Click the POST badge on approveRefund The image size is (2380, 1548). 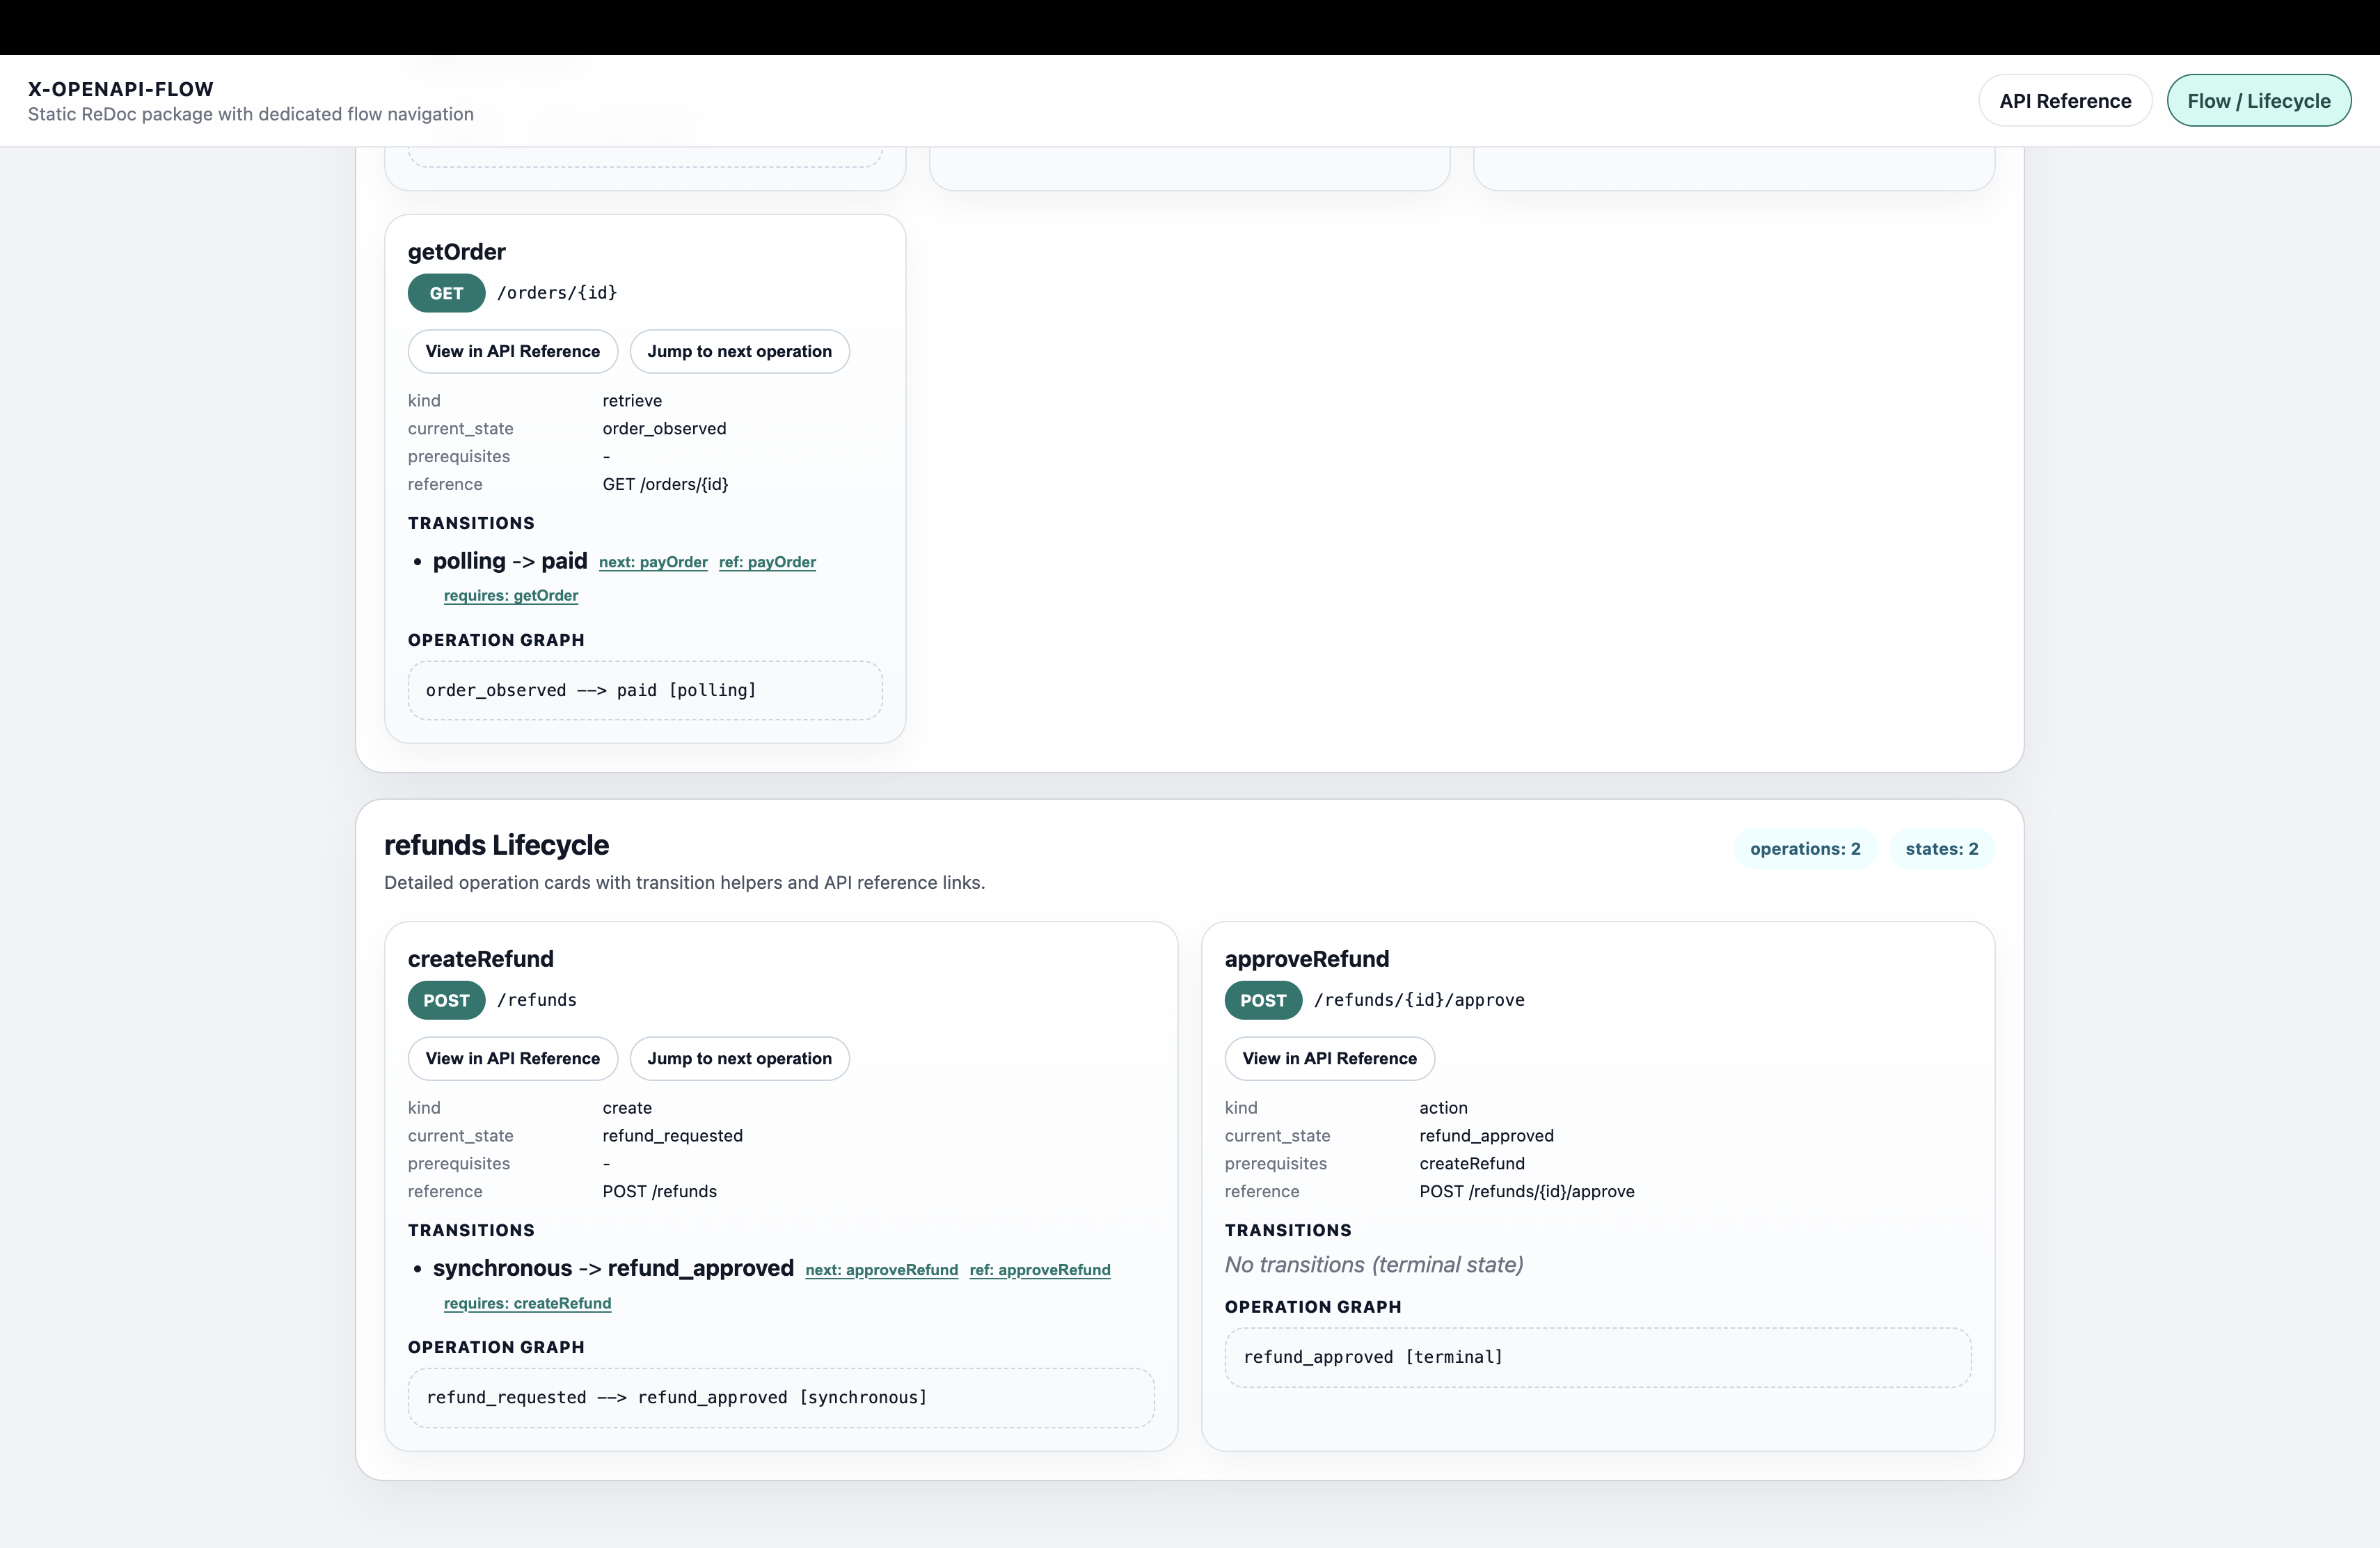point(1262,1000)
